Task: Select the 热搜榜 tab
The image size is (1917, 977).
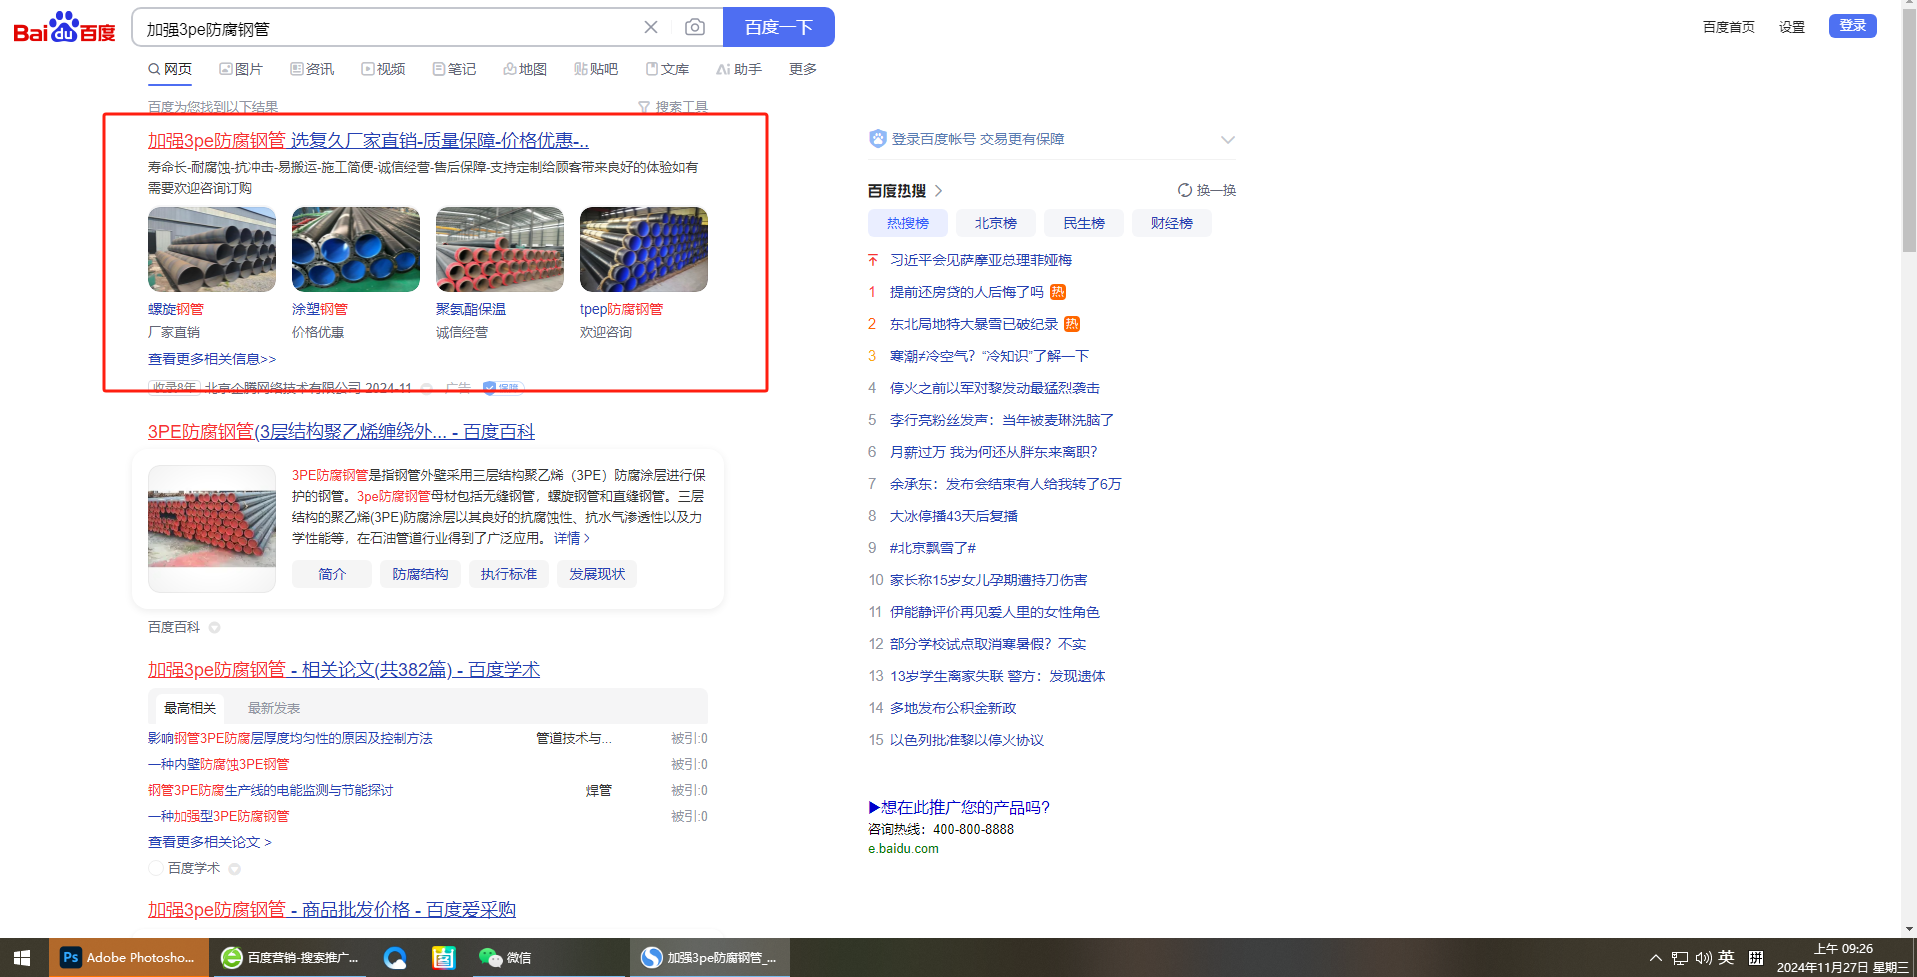Action: (x=908, y=223)
